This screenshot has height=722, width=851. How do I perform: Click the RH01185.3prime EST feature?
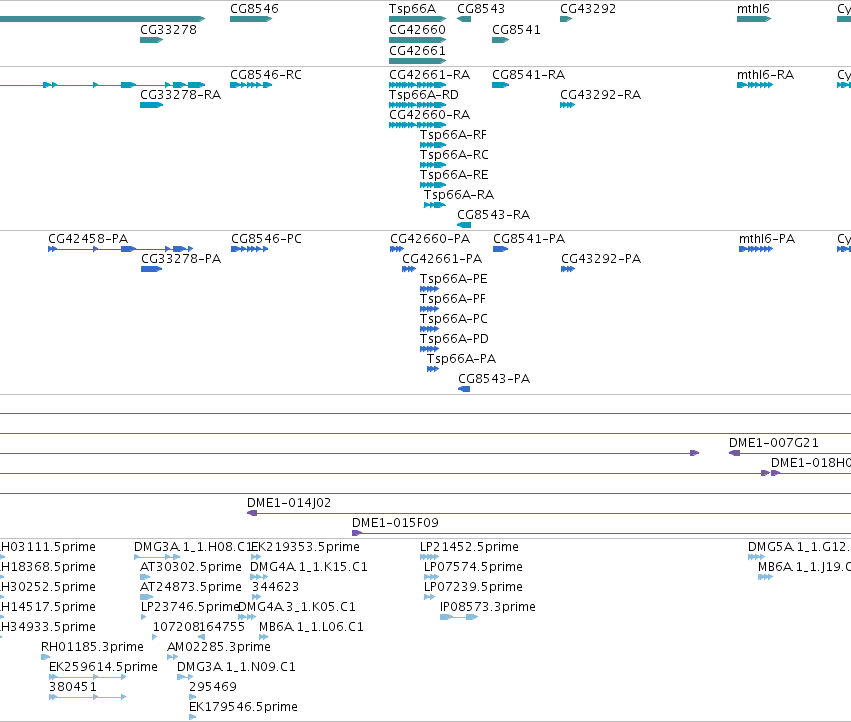(46, 657)
